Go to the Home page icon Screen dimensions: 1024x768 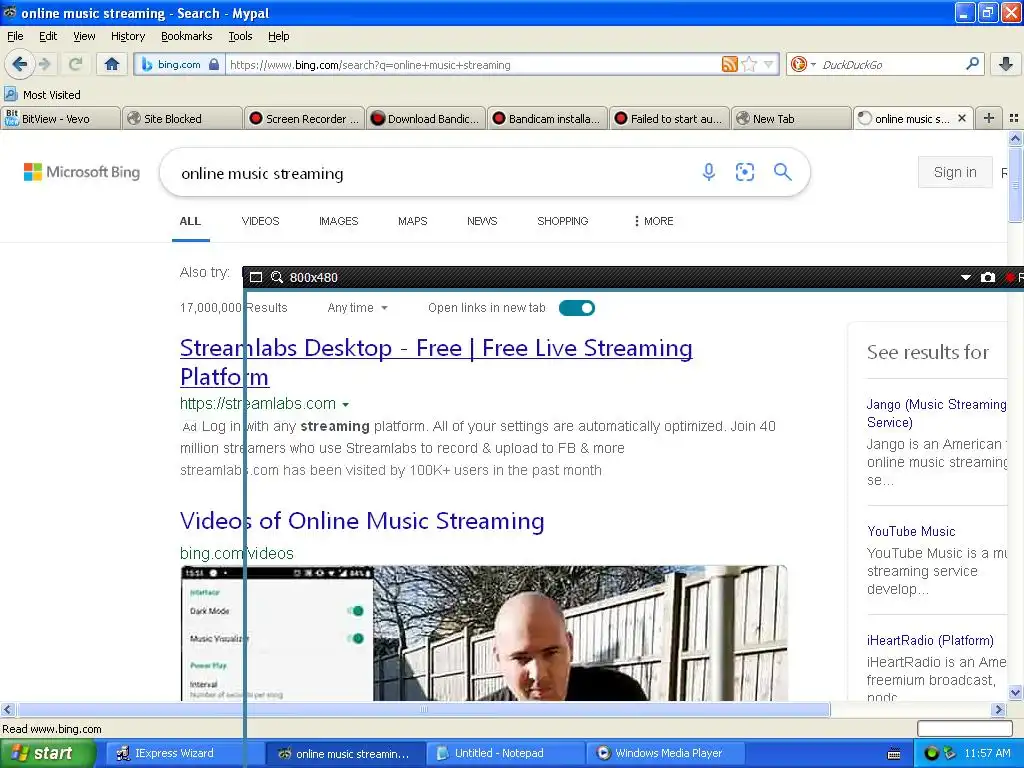112,65
